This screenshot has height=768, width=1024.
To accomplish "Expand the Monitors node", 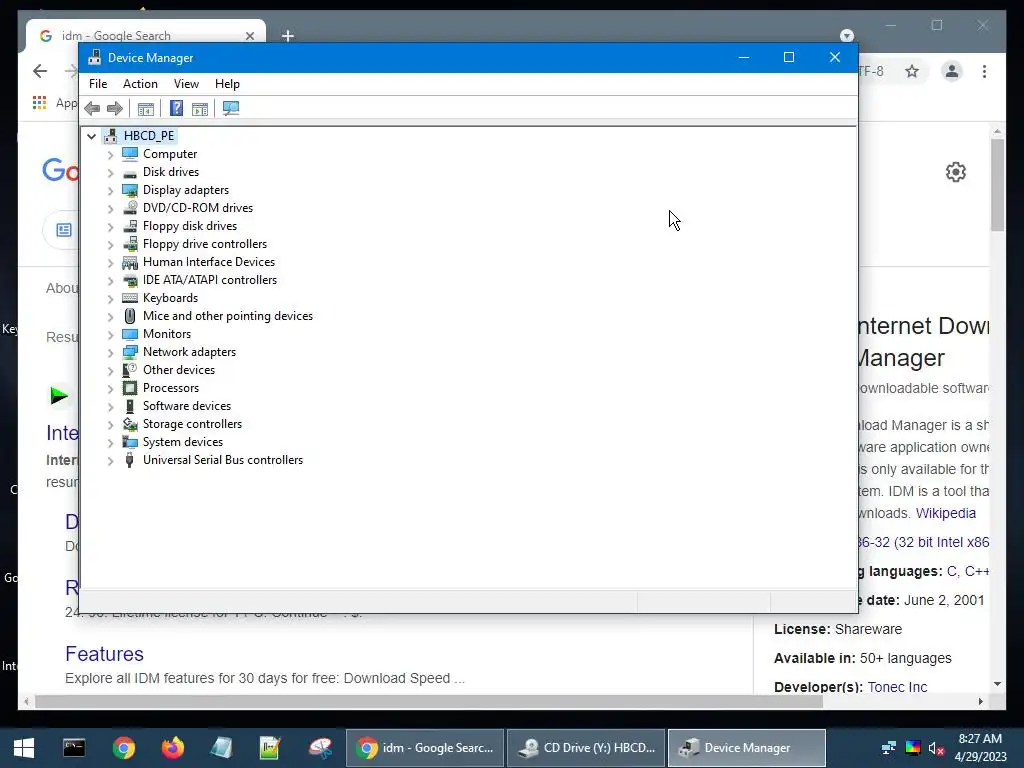I will pyautogui.click(x=110, y=334).
